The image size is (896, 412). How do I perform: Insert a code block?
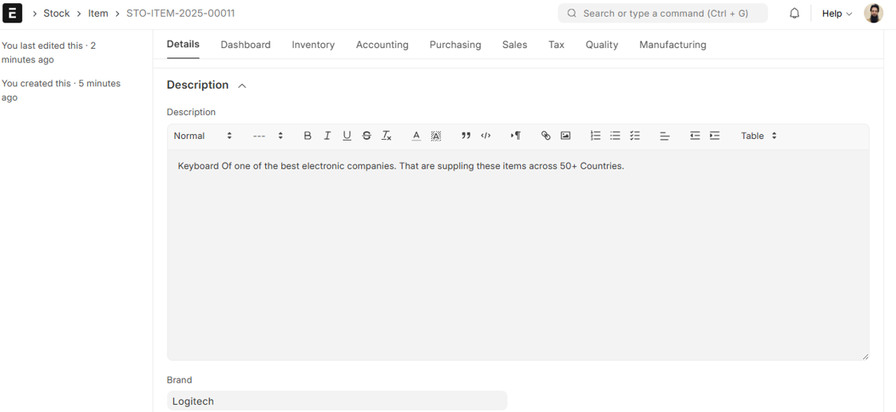point(486,136)
